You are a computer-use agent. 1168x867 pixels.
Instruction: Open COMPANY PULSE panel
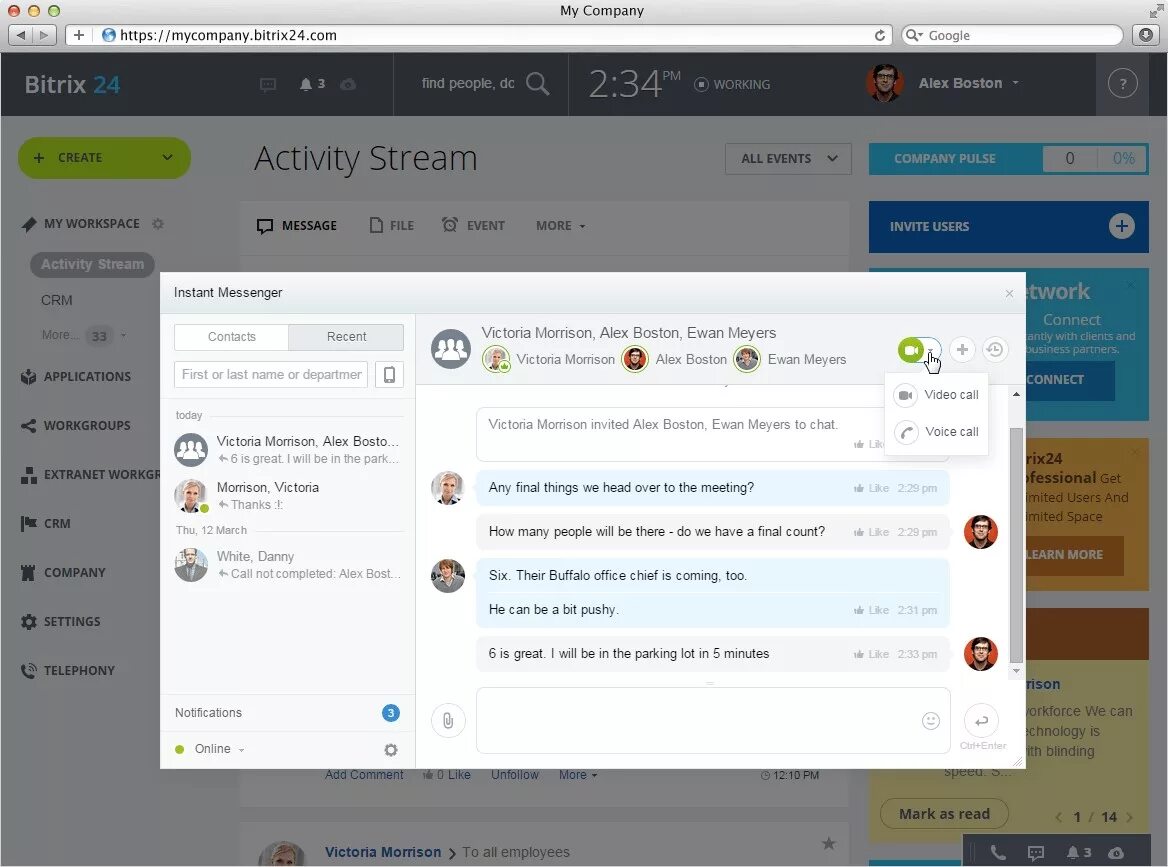click(1009, 159)
